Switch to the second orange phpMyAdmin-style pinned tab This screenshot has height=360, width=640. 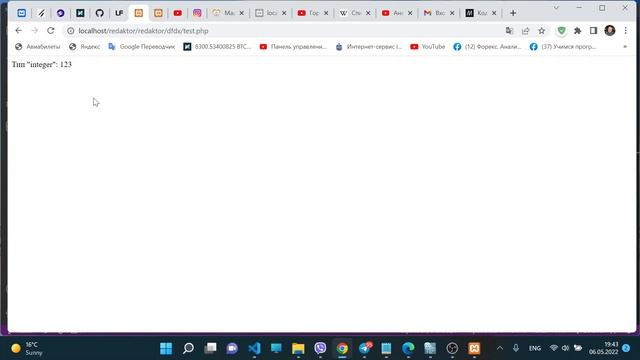(158, 13)
